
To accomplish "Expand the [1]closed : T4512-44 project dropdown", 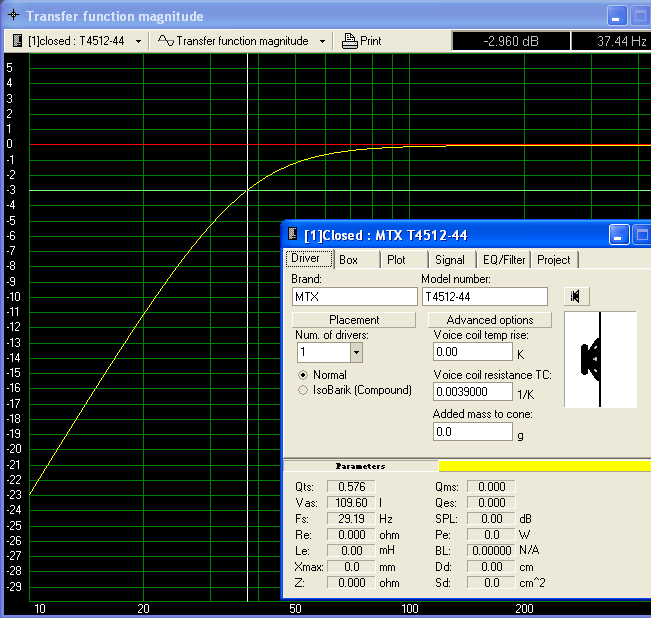I will pyautogui.click(x=138, y=41).
